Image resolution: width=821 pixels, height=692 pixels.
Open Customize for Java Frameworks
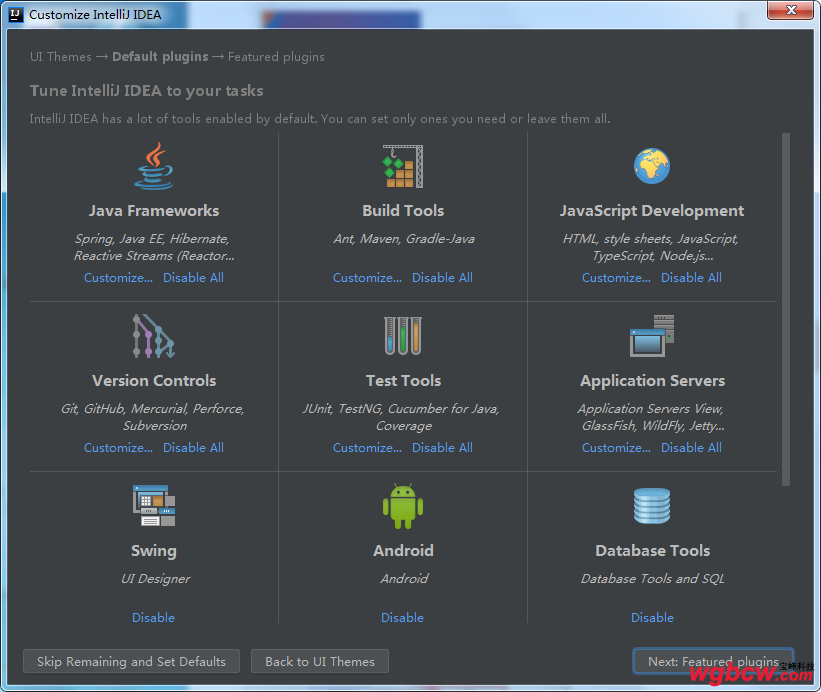pyautogui.click(x=118, y=277)
